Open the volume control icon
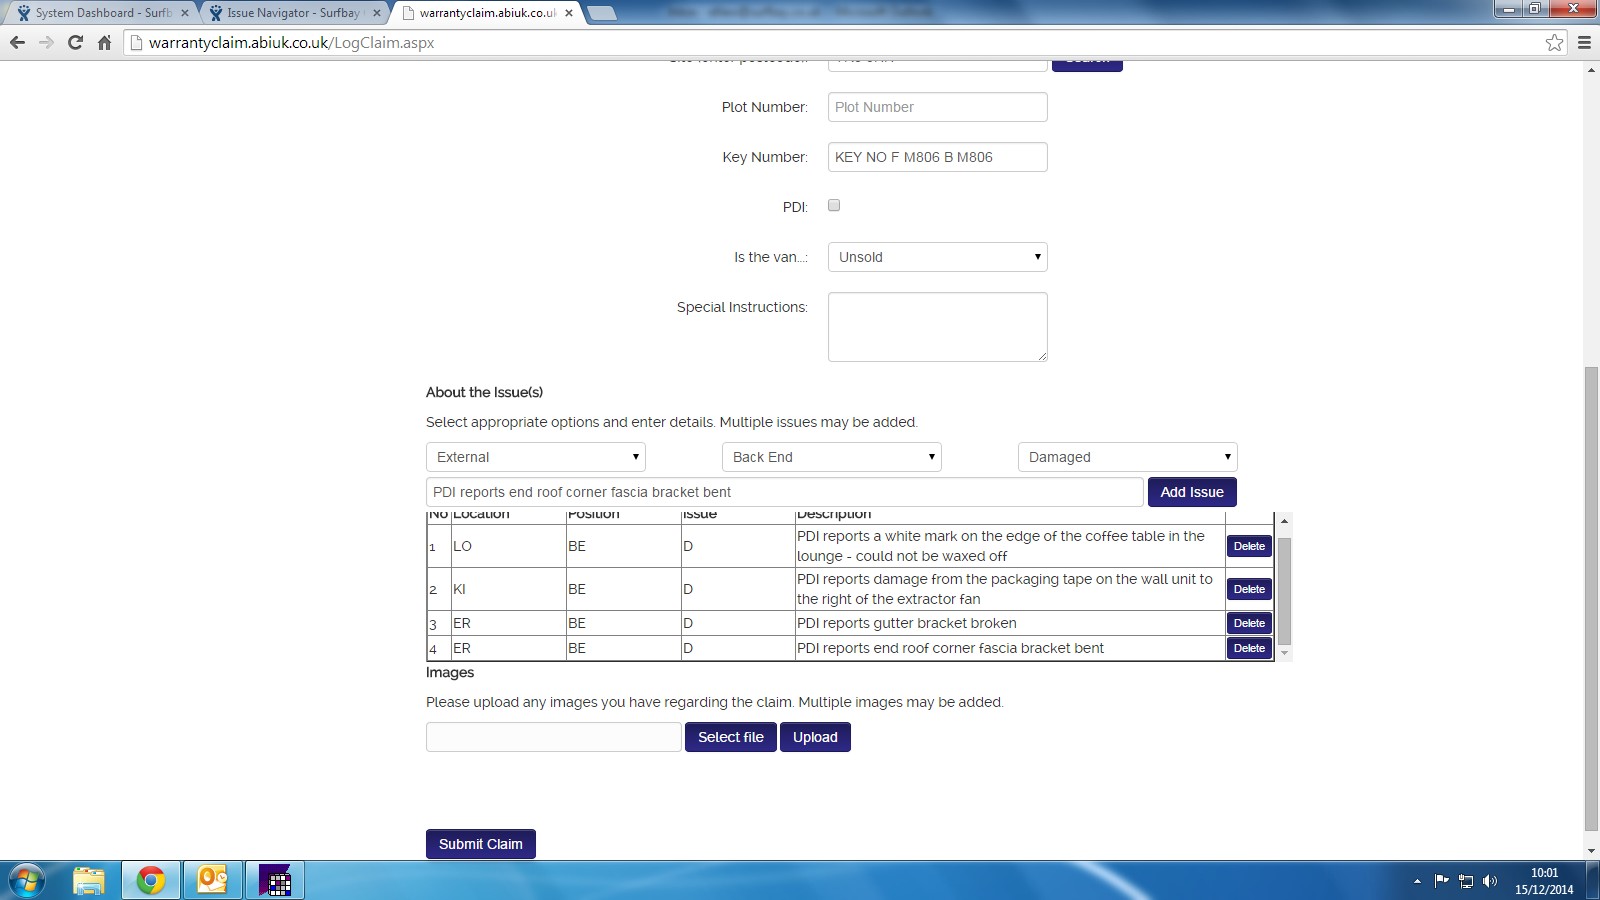The width and height of the screenshot is (1600, 900). [x=1490, y=881]
